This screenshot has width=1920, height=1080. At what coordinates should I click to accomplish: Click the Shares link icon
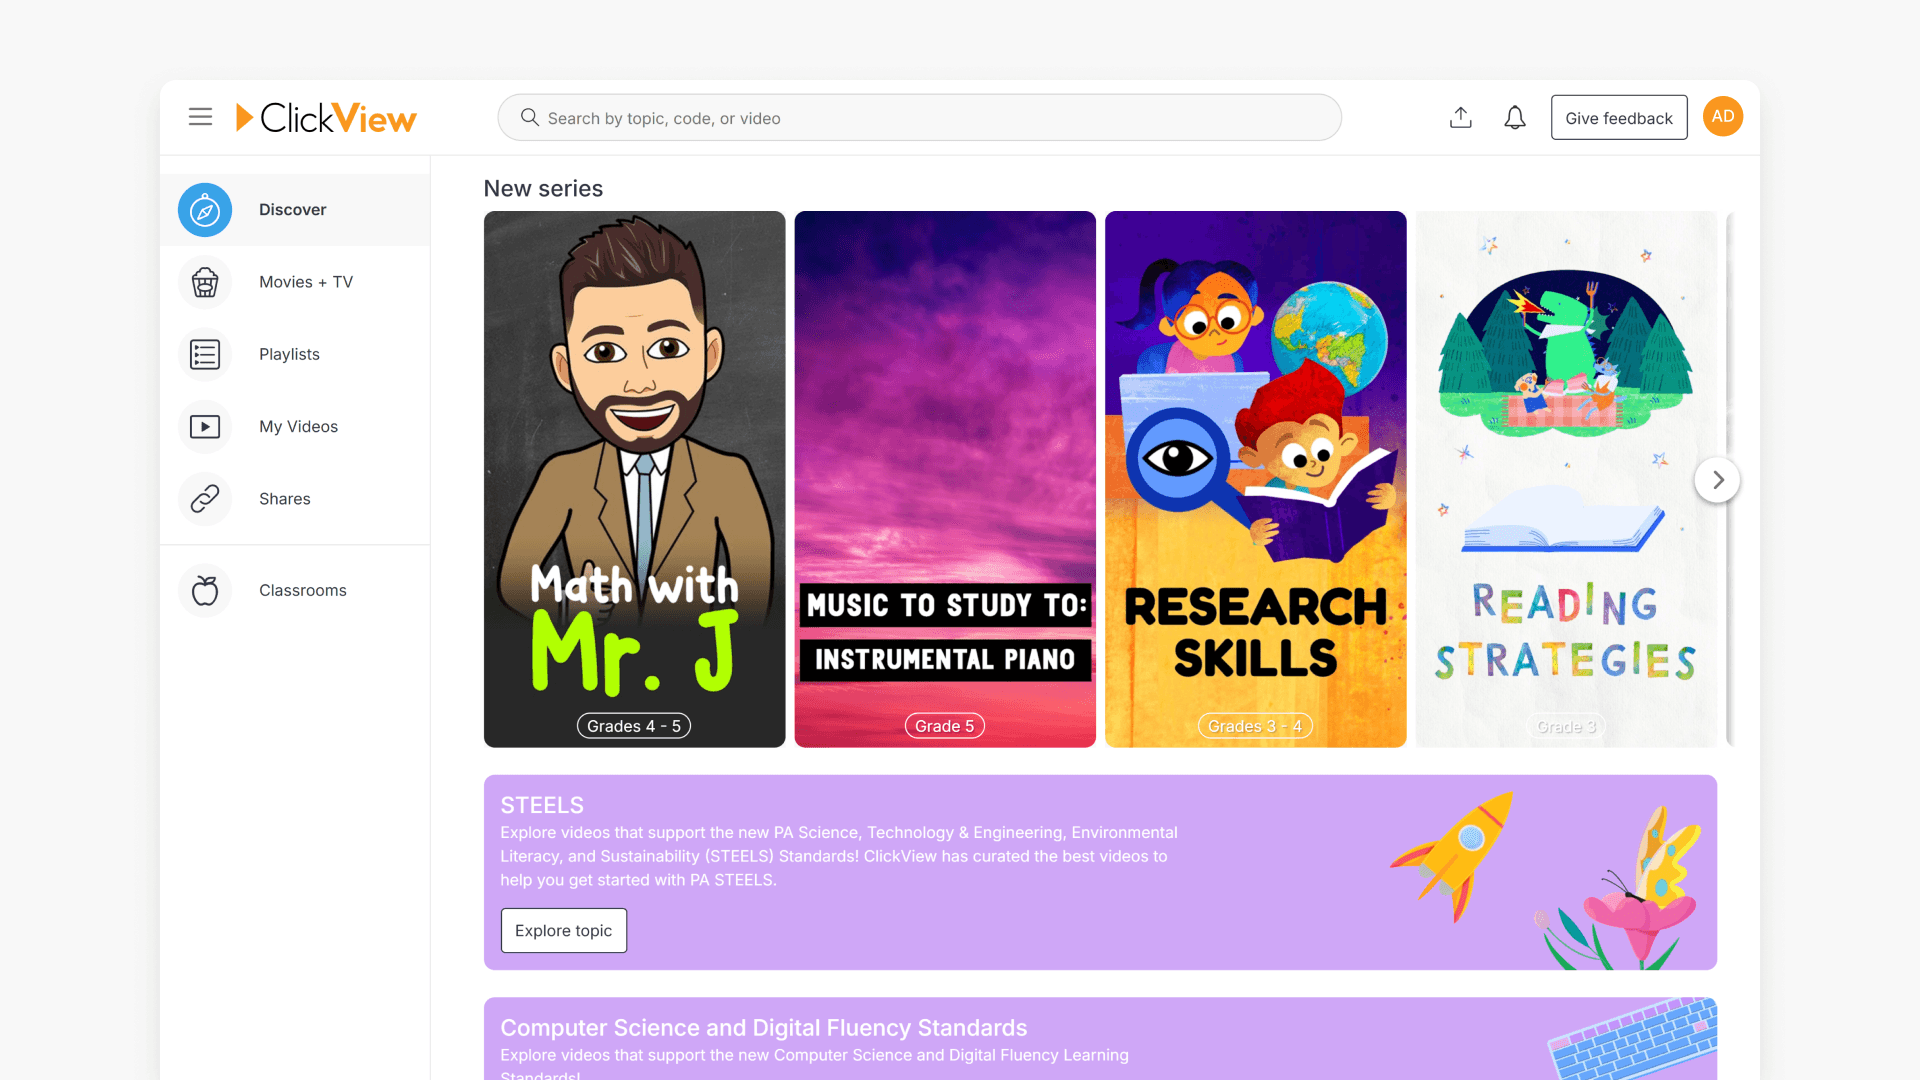tap(204, 498)
